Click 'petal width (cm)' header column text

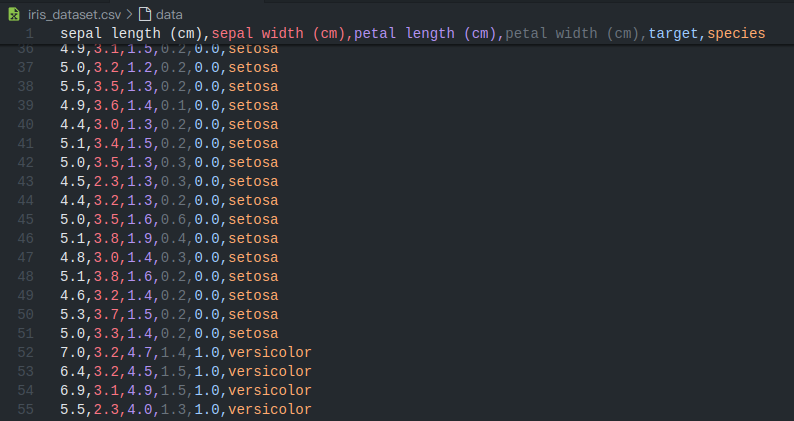tap(573, 34)
